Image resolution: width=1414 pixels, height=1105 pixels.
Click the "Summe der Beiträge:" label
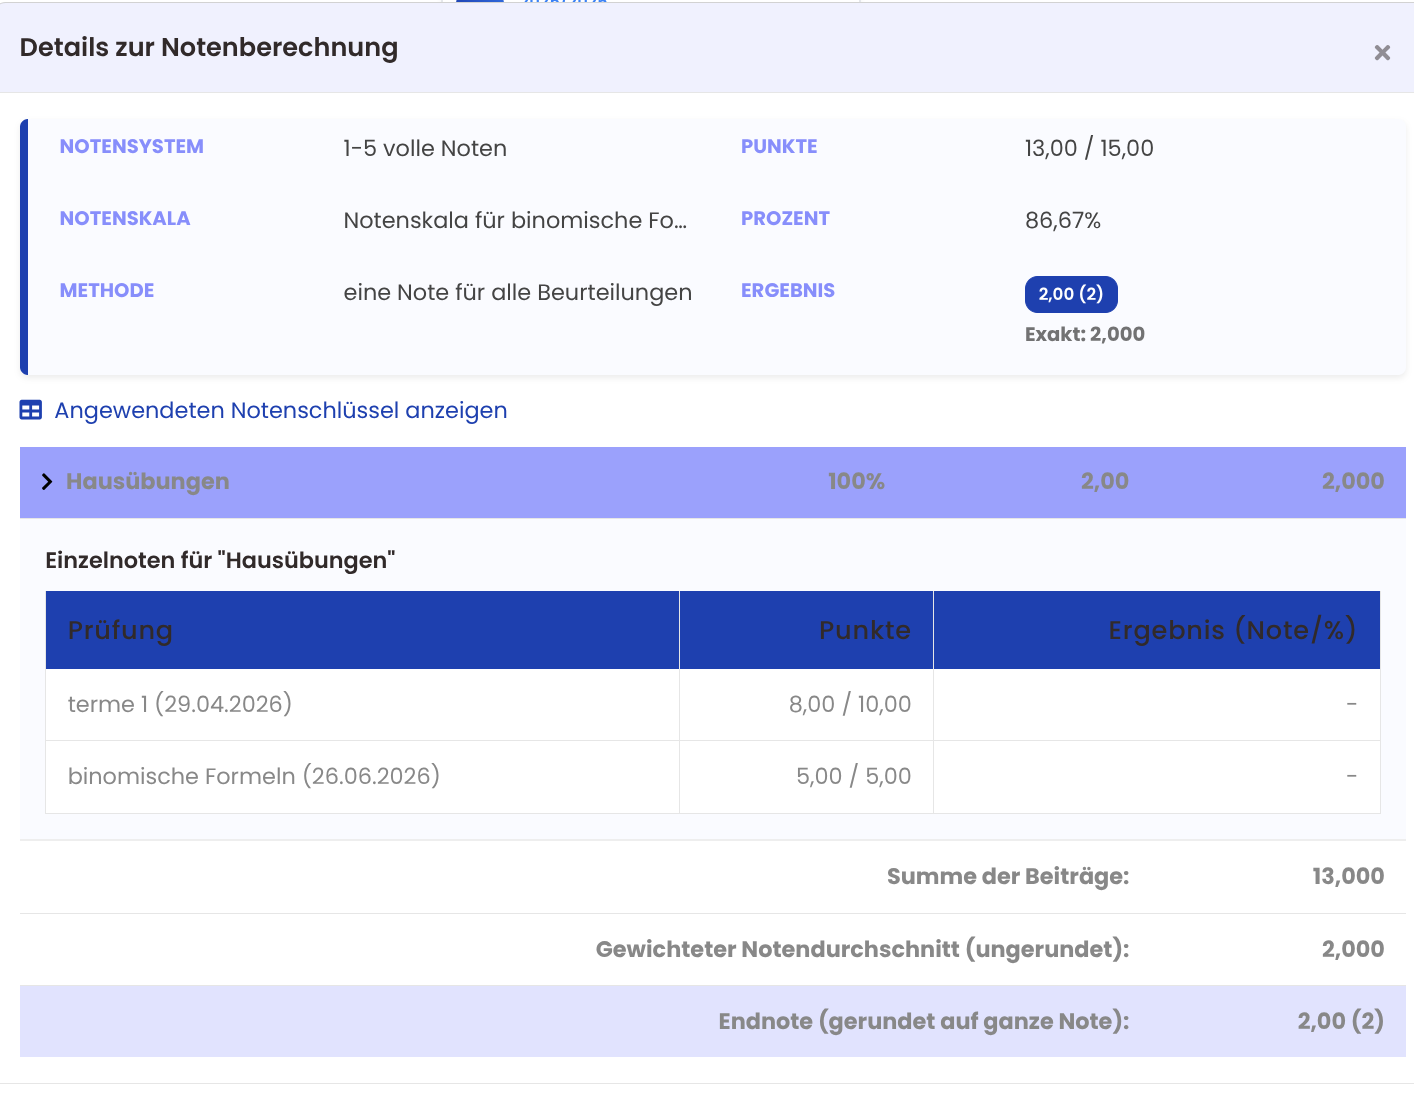[x=1008, y=876]
